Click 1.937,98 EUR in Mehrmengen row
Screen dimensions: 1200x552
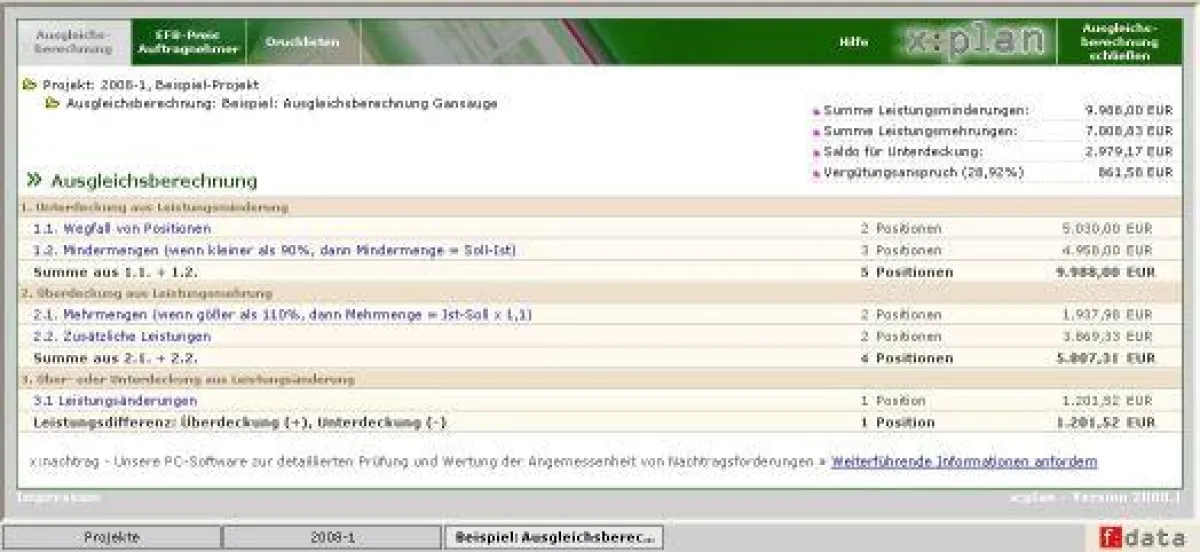click(x=1107, y=315)
